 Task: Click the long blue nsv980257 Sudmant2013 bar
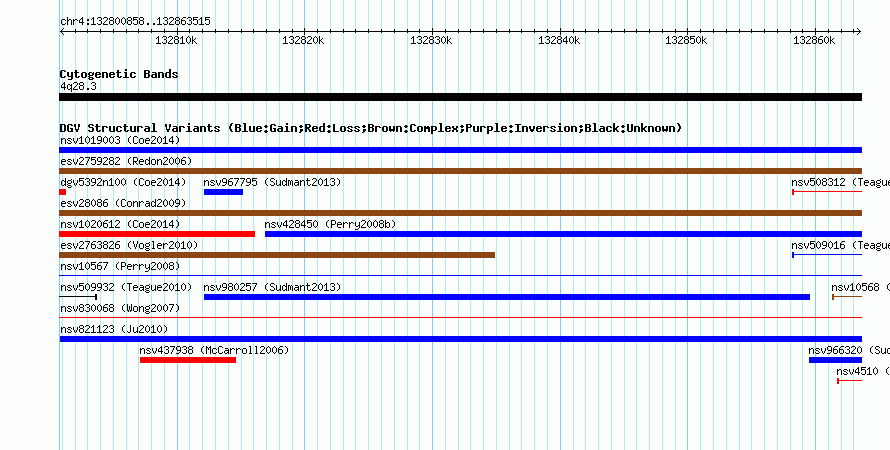click(x=507, y=297)
